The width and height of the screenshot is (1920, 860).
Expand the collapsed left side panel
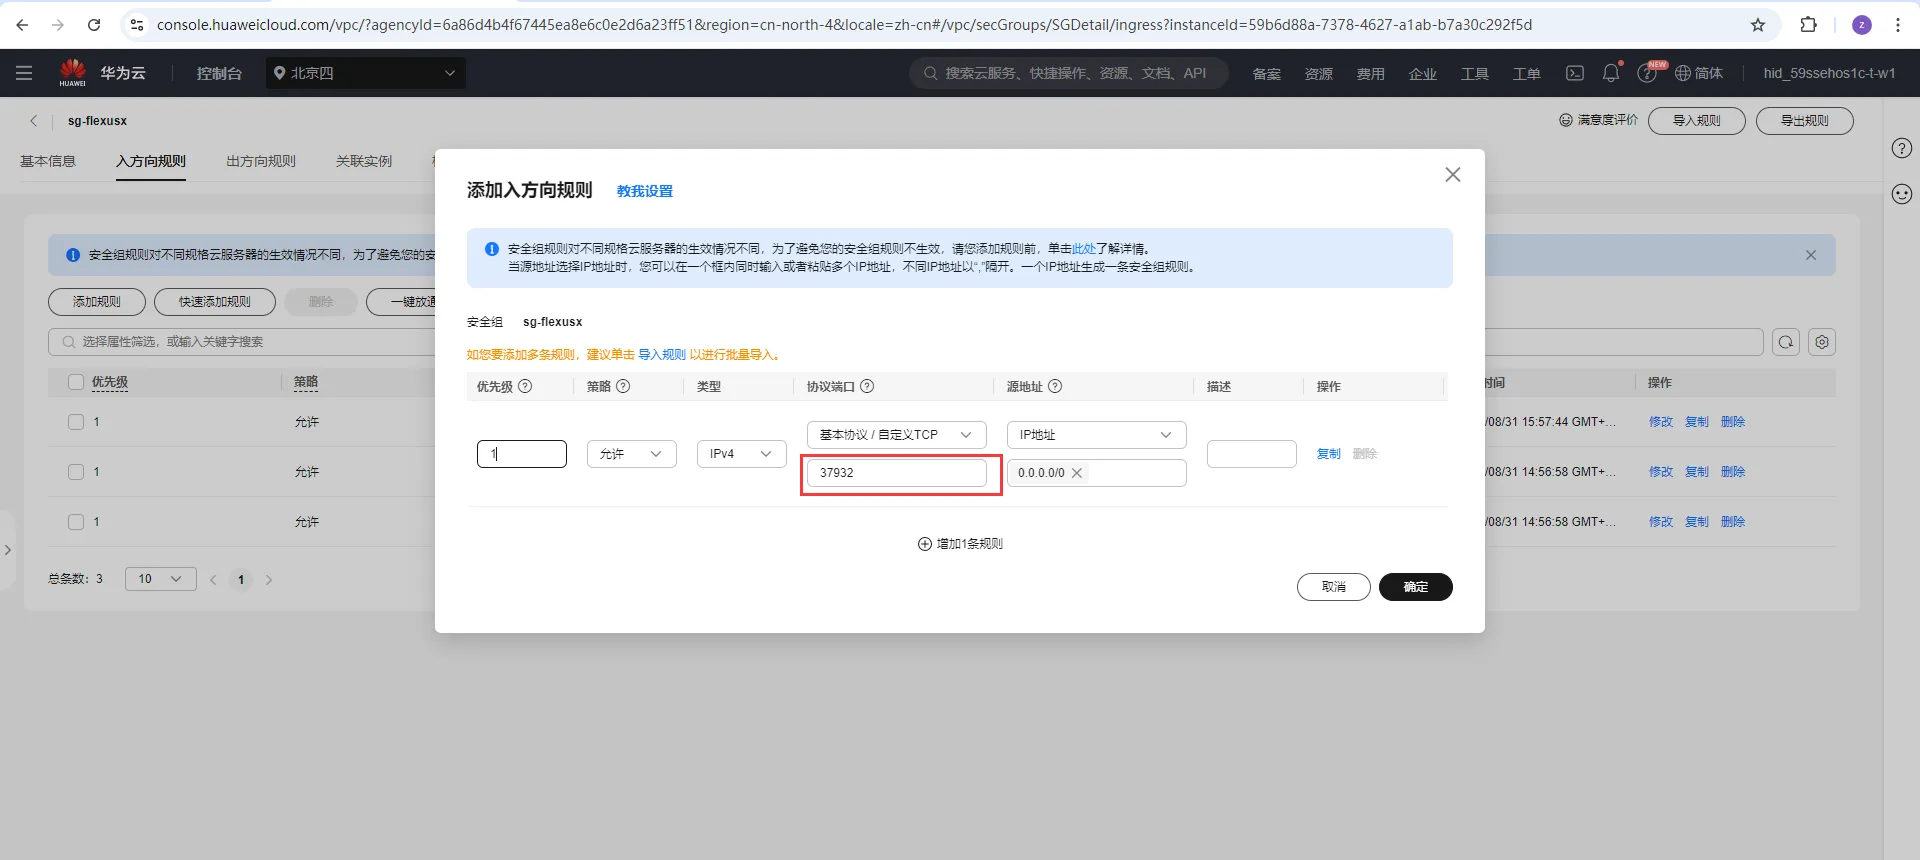[x=7, y=550]
